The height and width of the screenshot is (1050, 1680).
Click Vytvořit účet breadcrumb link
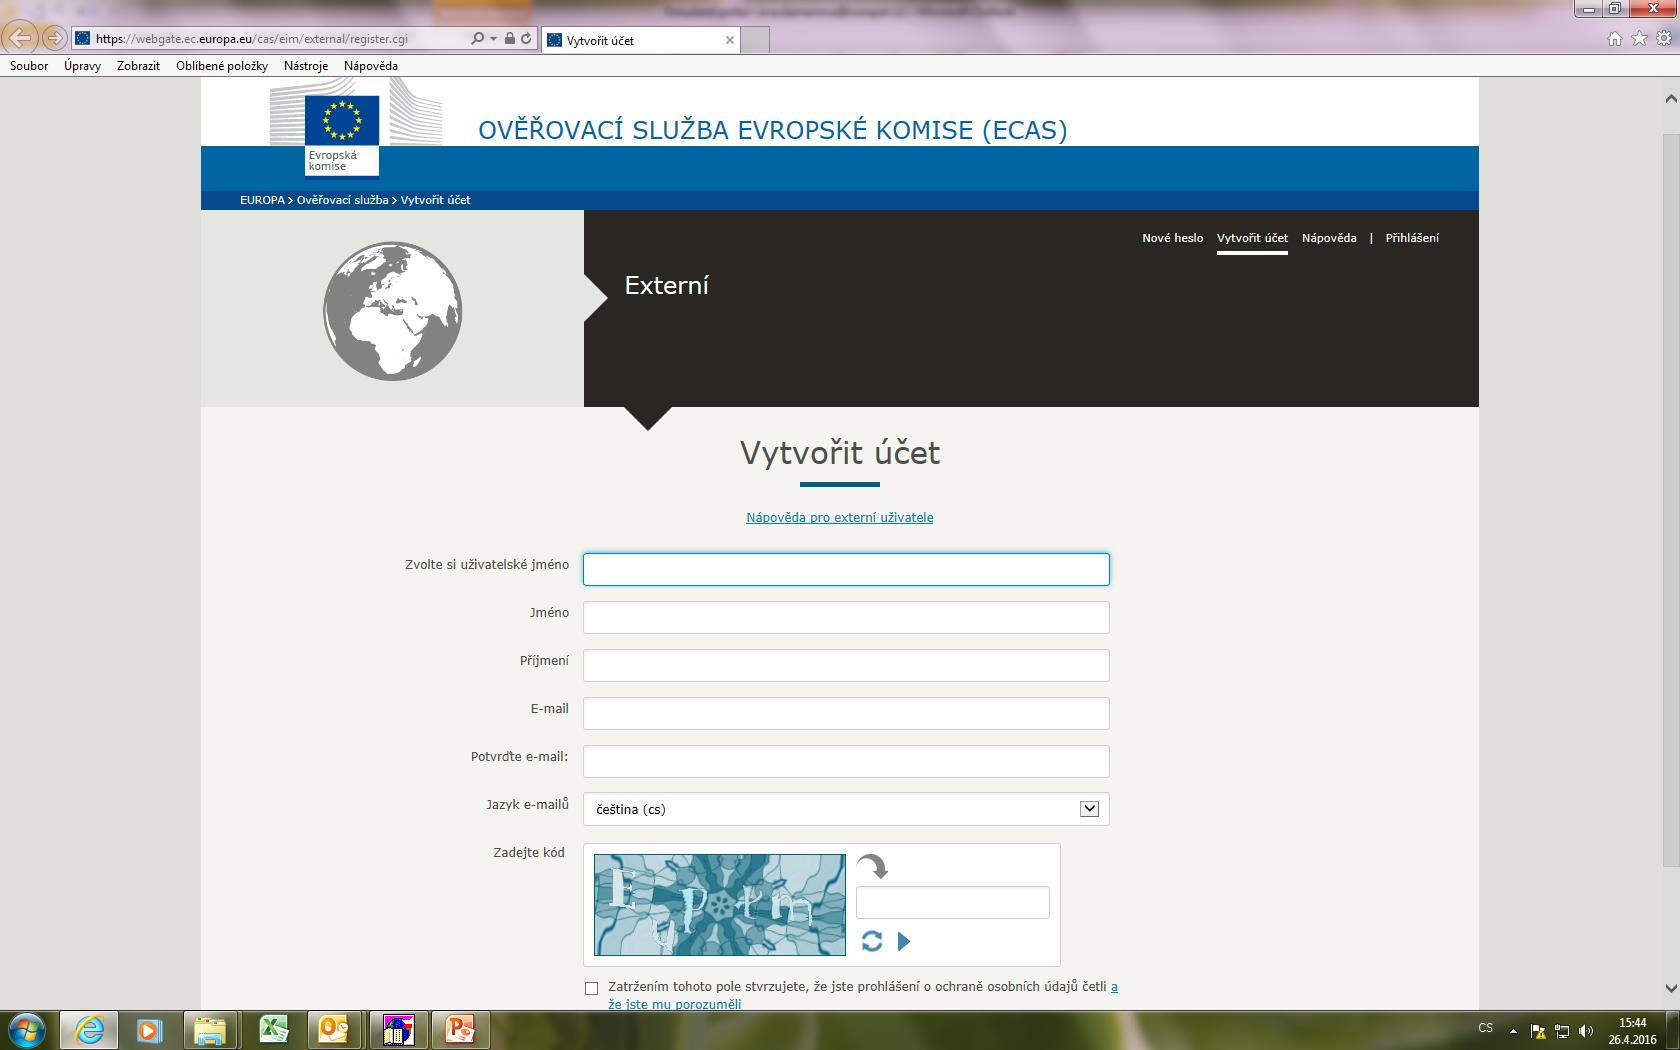(436, 200)
